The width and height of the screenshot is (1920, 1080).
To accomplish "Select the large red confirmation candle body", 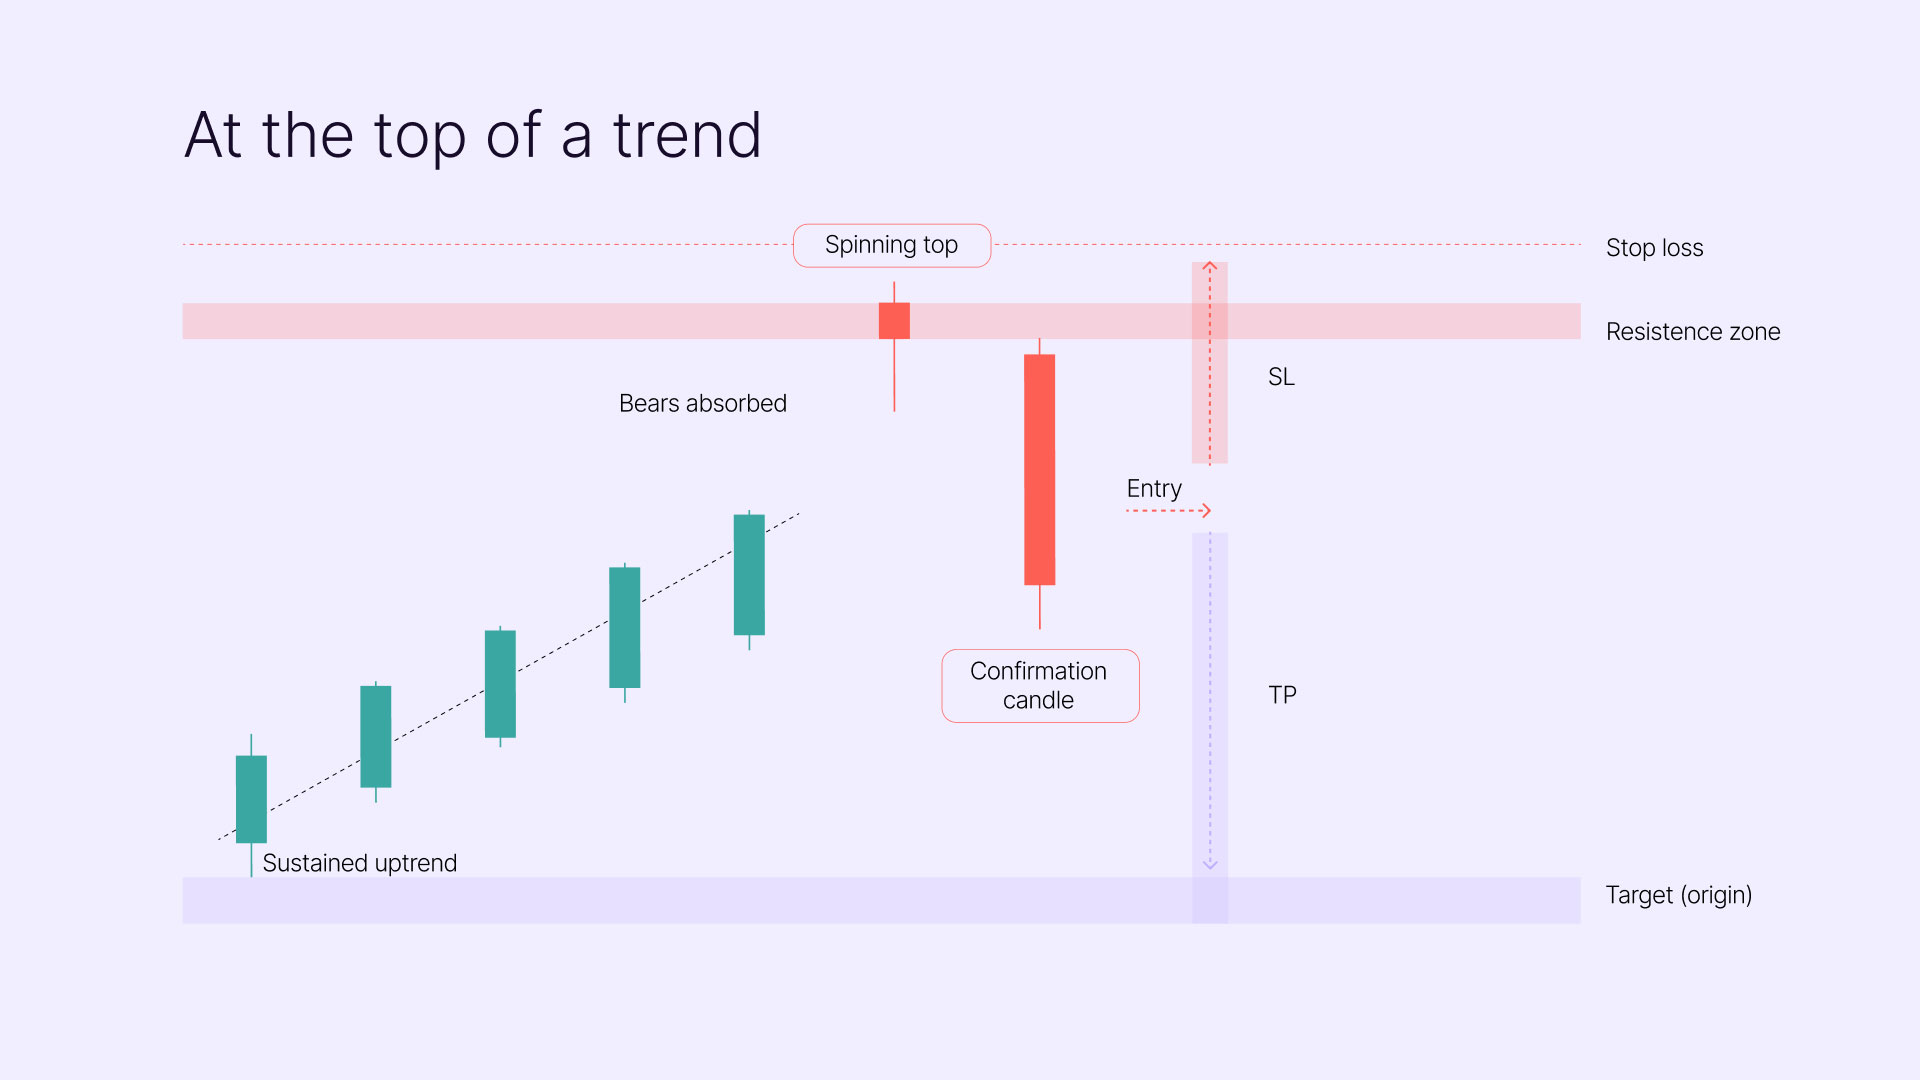I will [1040, 469].
